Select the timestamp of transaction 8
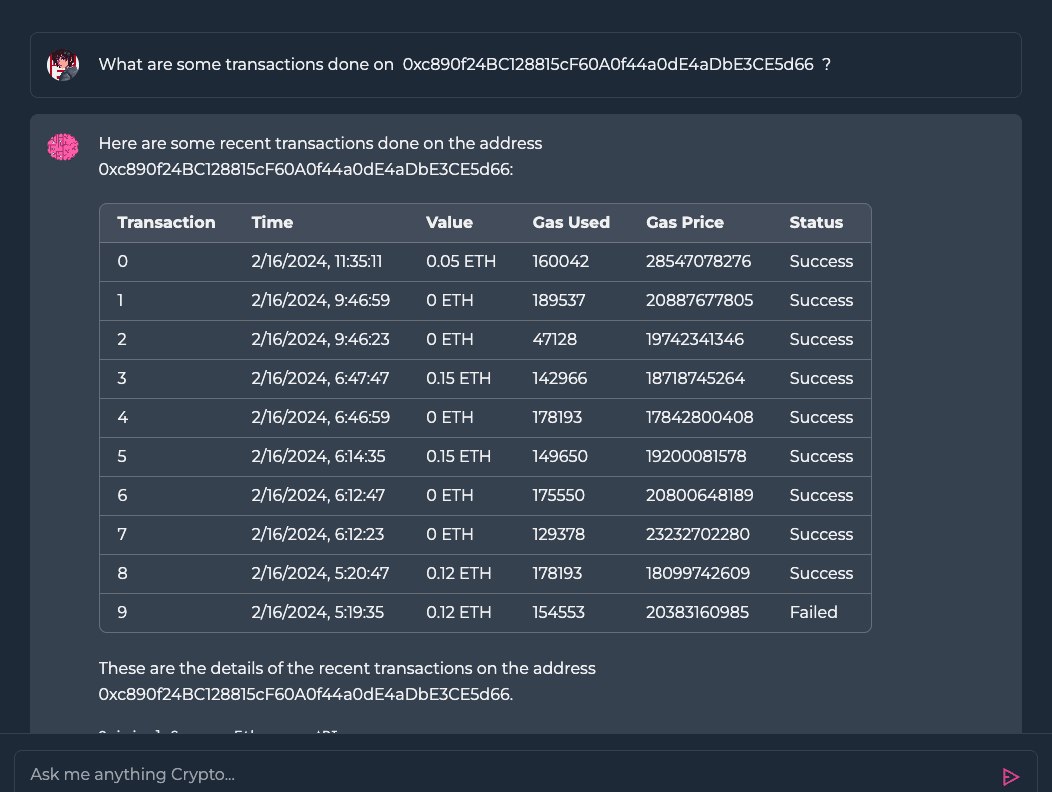Screen dimensions: 1052x792 coord(319,573)
